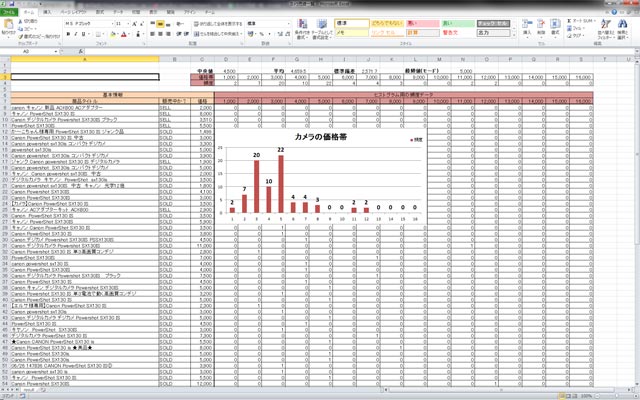Decrease font size with small A
The height and width of the screenshot is (400, 640).
tap(142, 24)
